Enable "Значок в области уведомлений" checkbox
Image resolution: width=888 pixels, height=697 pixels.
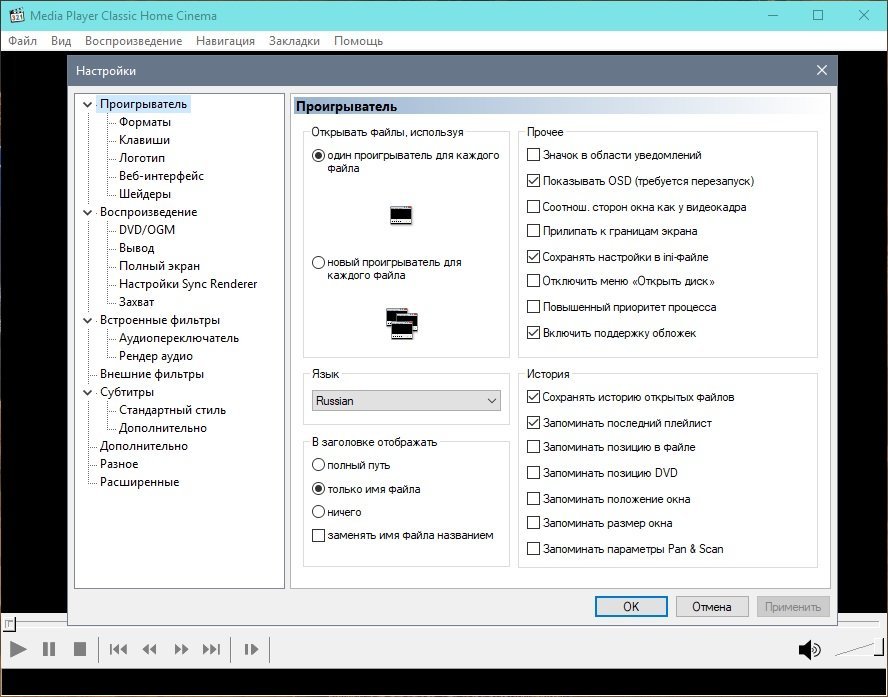(x=534, y=155)
